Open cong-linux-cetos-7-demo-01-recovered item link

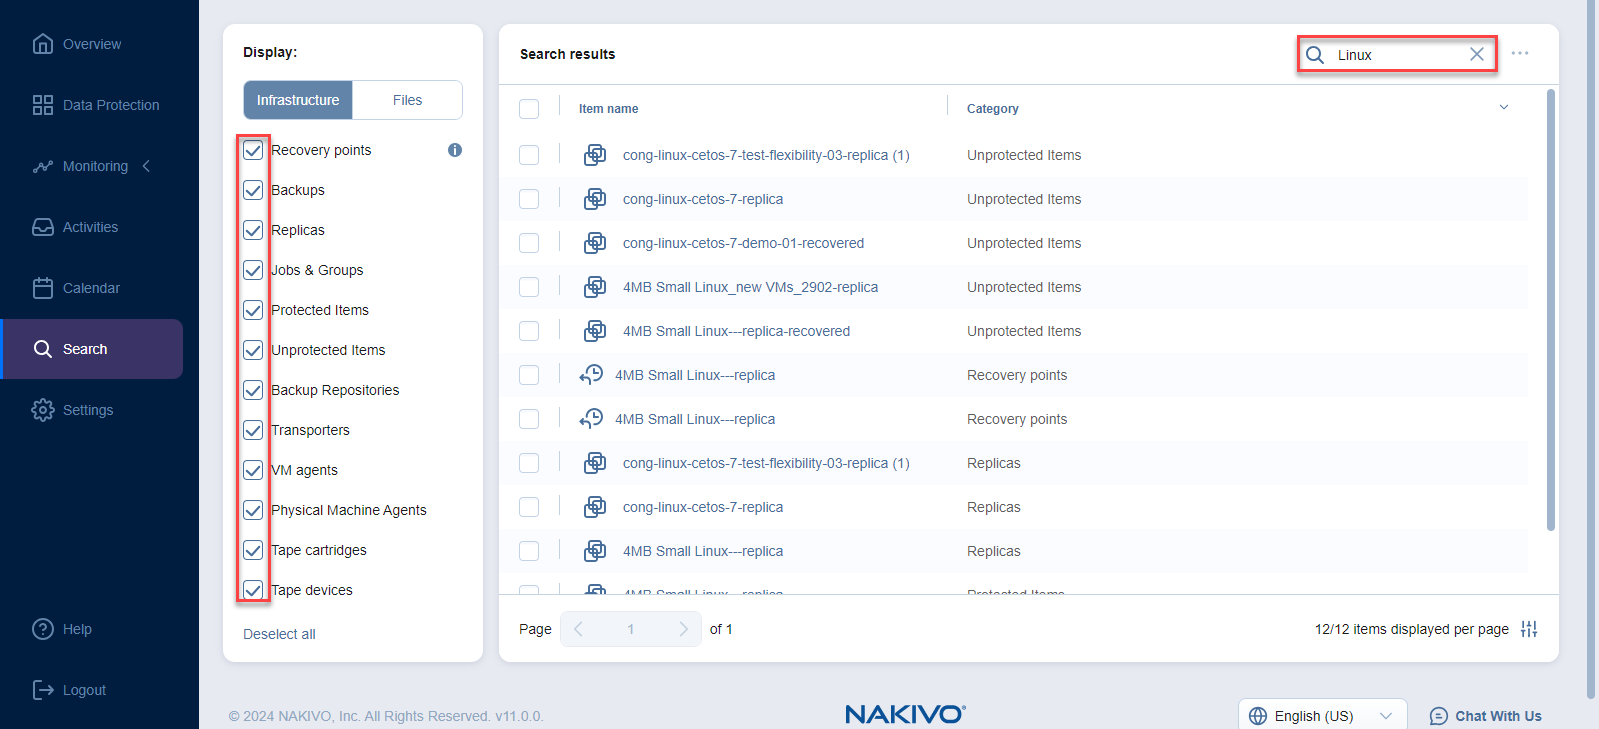click(x=743, y=243)
